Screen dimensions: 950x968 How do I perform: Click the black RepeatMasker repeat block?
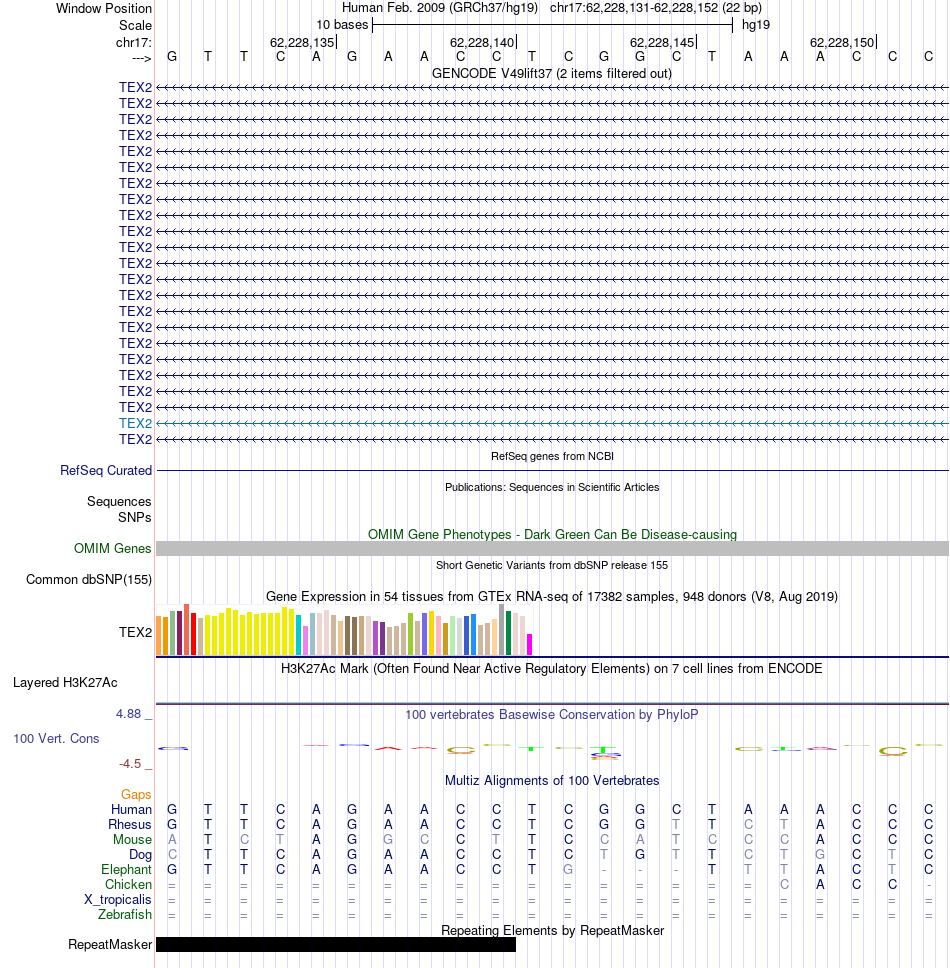[x=336, y=945]
